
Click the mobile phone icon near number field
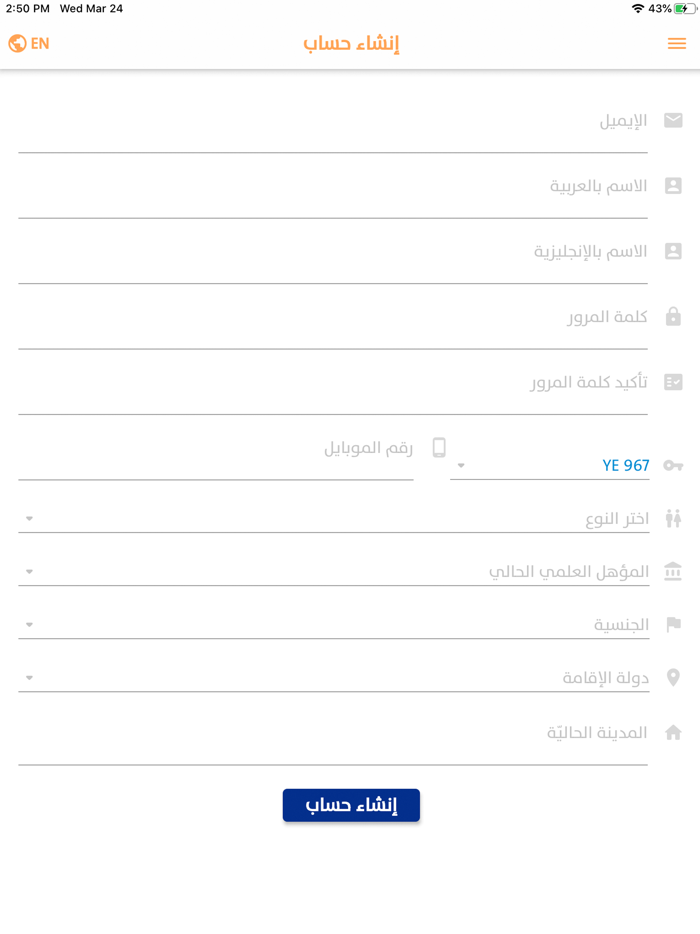[438, 447]
